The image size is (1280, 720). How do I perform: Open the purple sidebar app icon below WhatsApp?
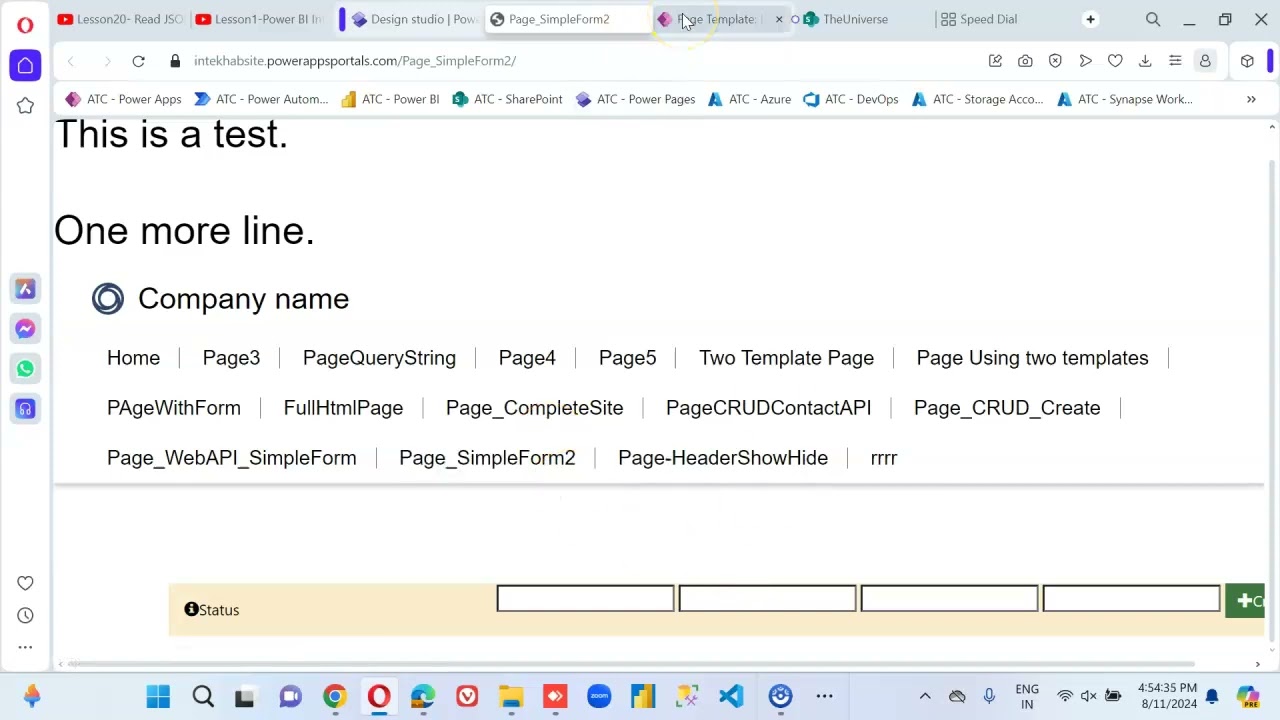coord(25,409)
